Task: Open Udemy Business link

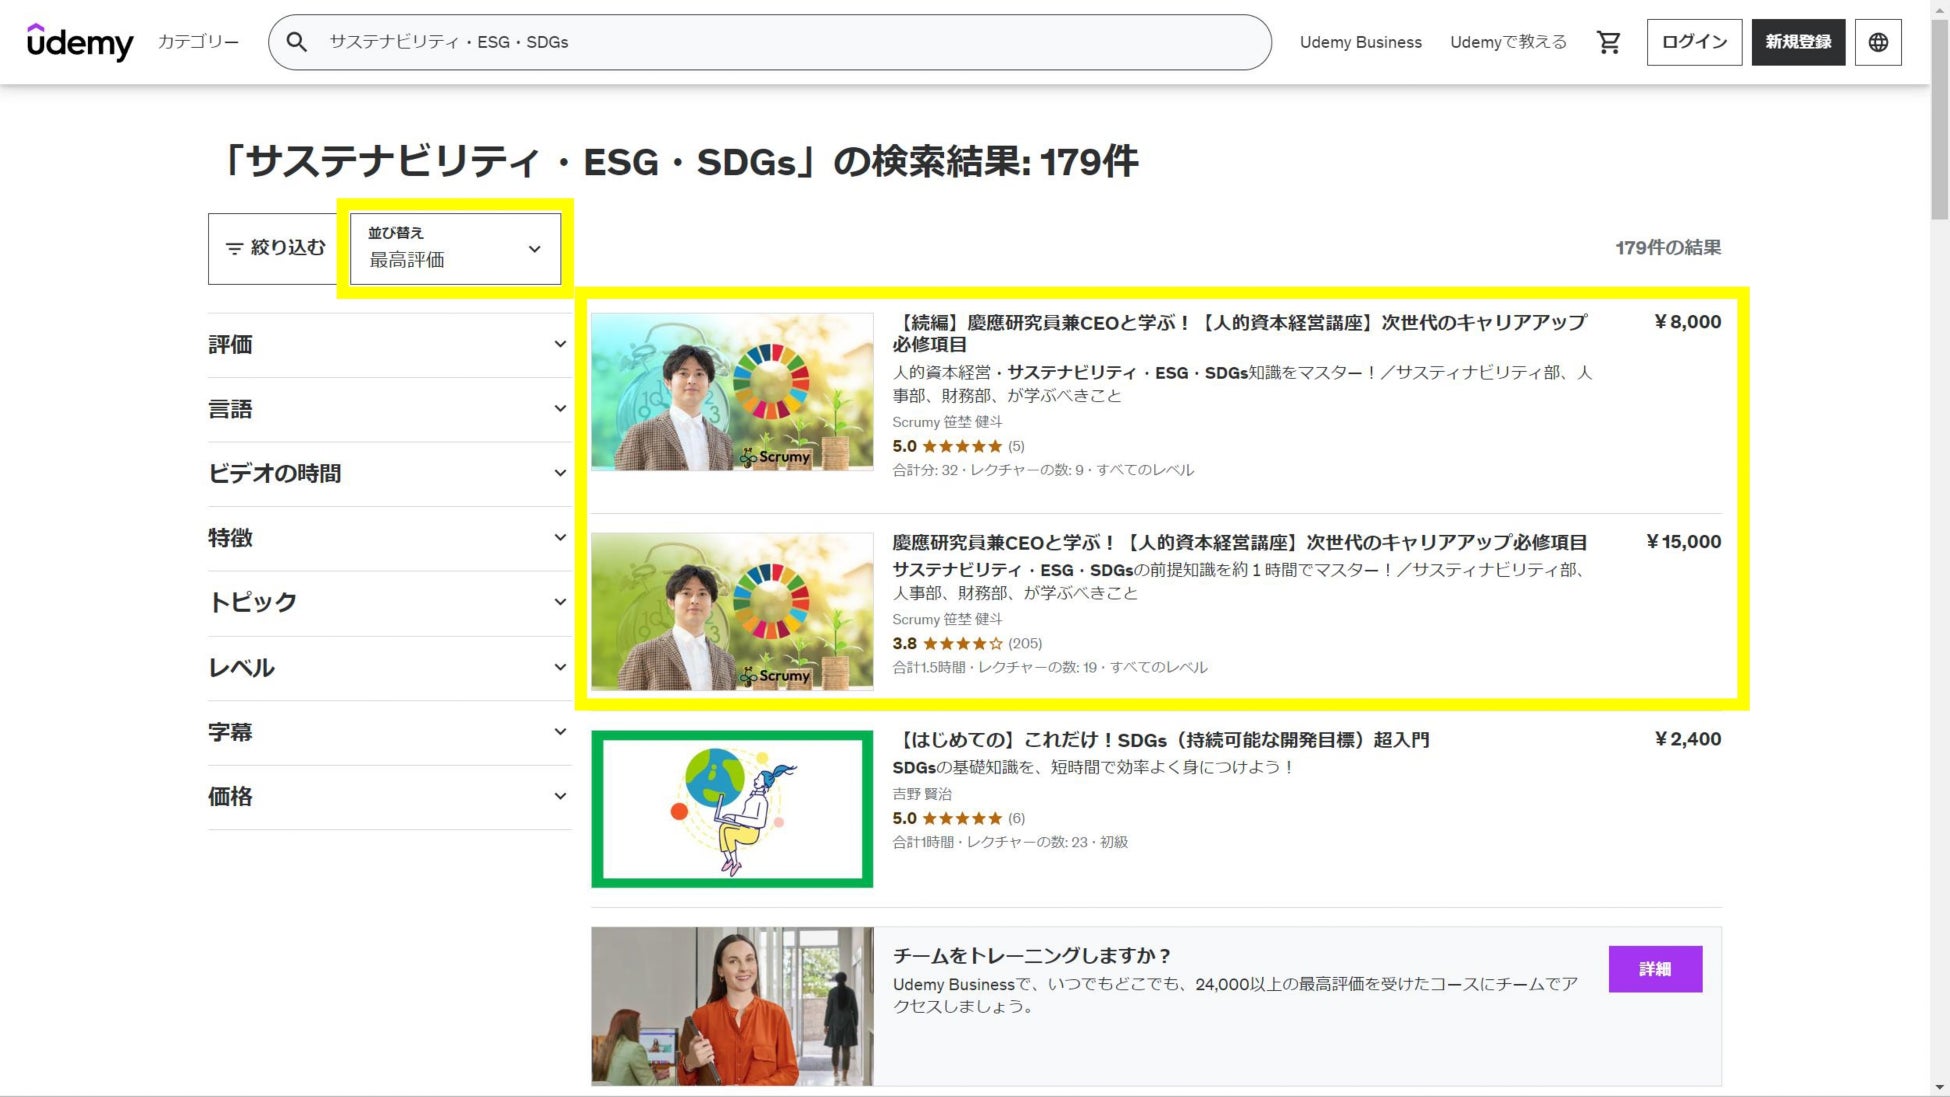Action: (x=1360, y=42)
